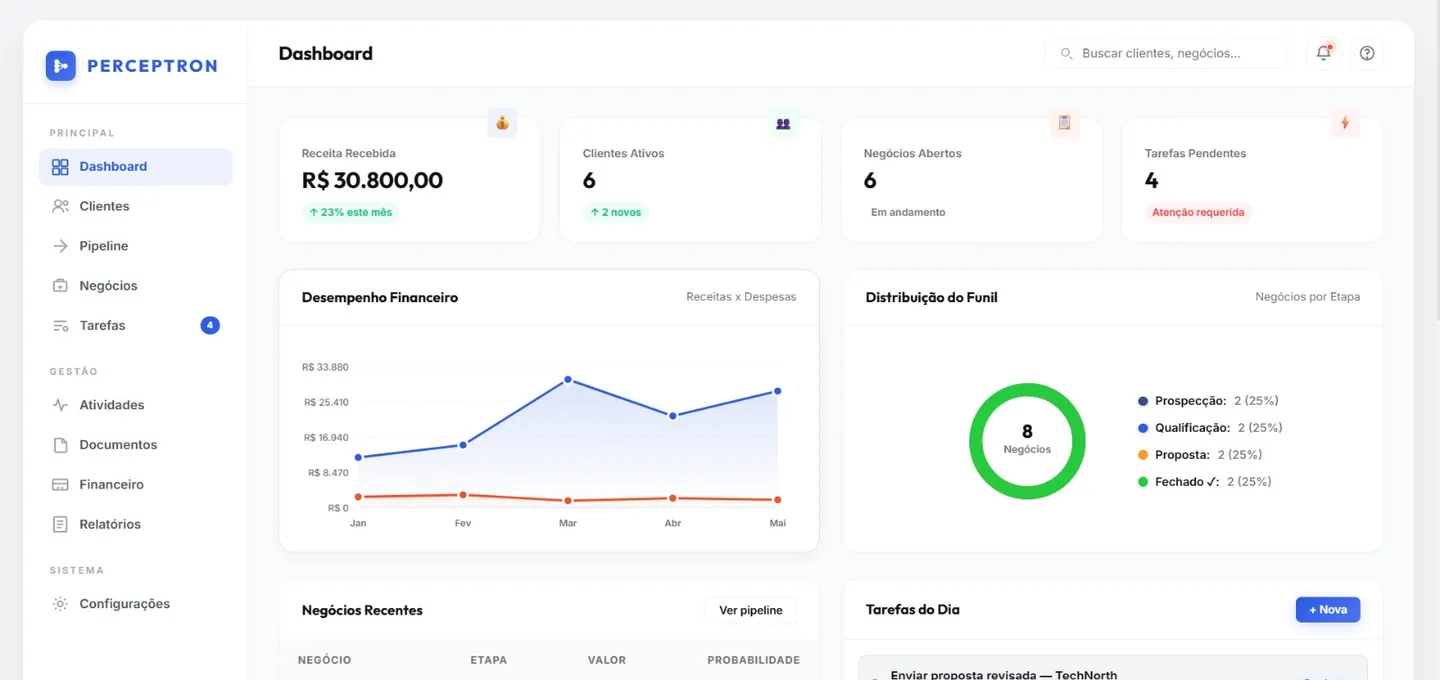
Task: Click the PROBABILIDADE column header
Action: pyautogui.click(x=753, y=660)
